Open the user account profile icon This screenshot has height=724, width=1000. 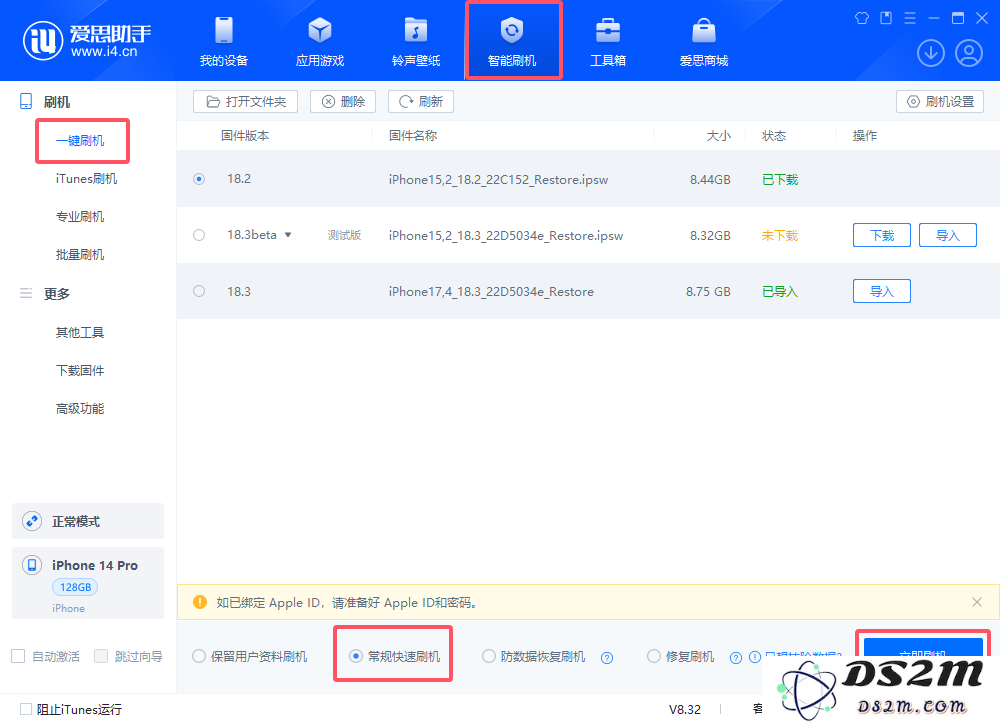pyautogui.click(x=969, y=53)
